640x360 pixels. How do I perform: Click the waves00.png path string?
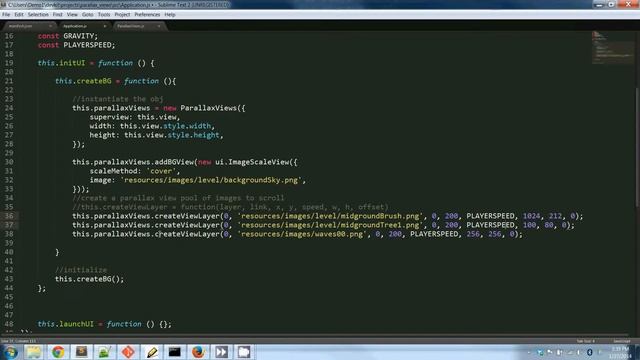[x=302, y=234]
